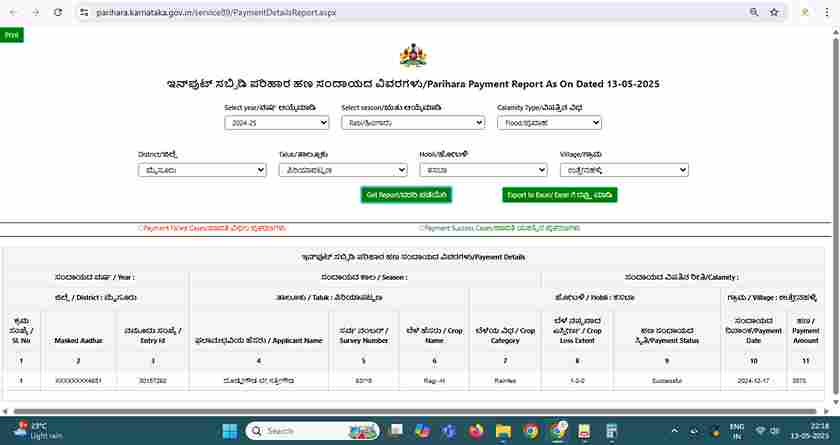The image size is (840, 445).
Task: Click the Crop Loss Extent column header
Action: point(577,330)
